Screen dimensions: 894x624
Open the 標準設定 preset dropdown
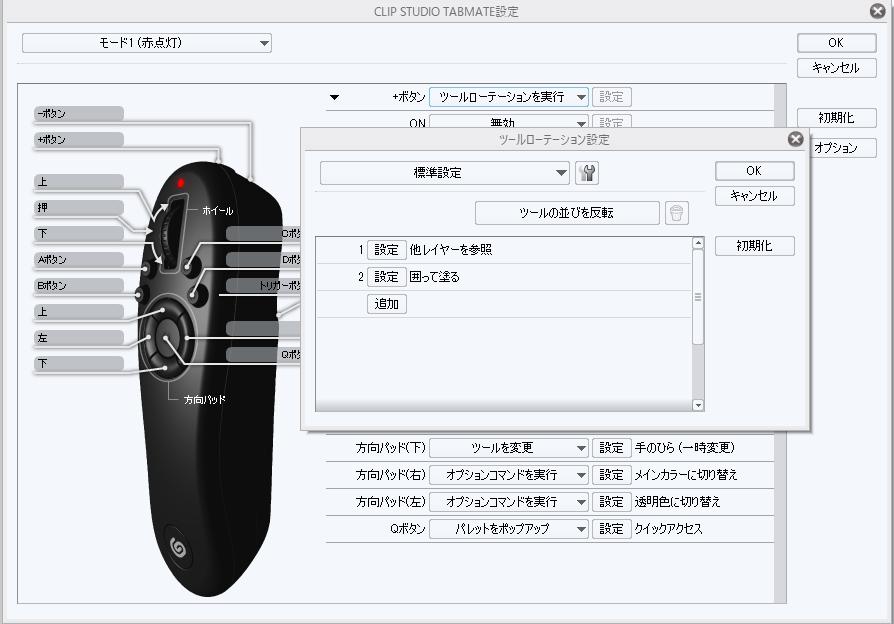tap(446, 172)
